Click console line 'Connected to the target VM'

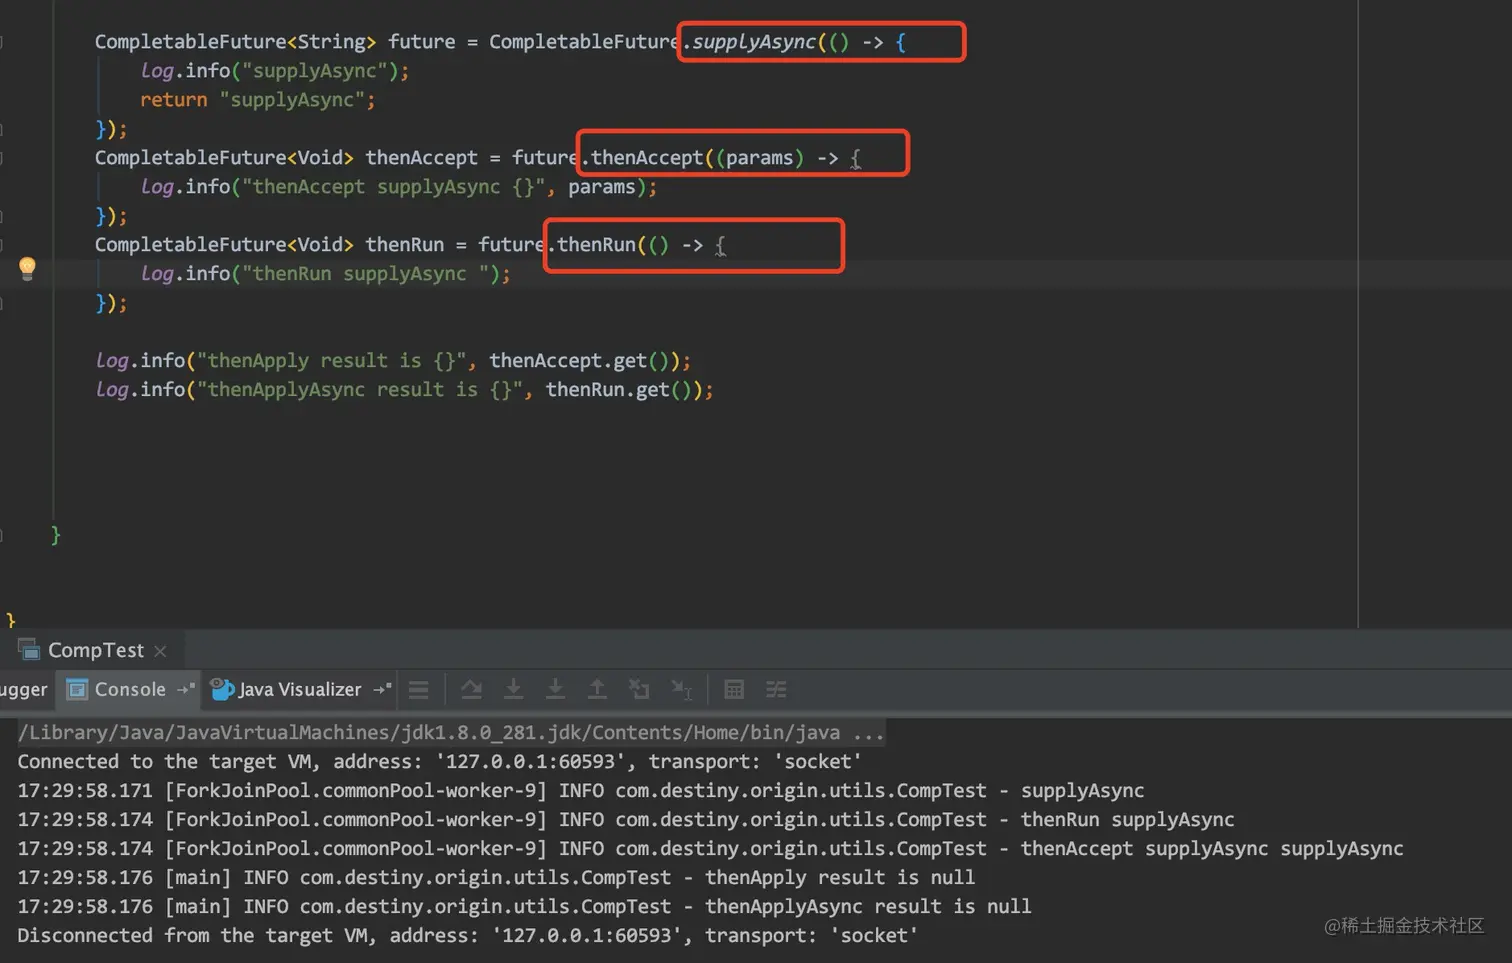(440, 761)
